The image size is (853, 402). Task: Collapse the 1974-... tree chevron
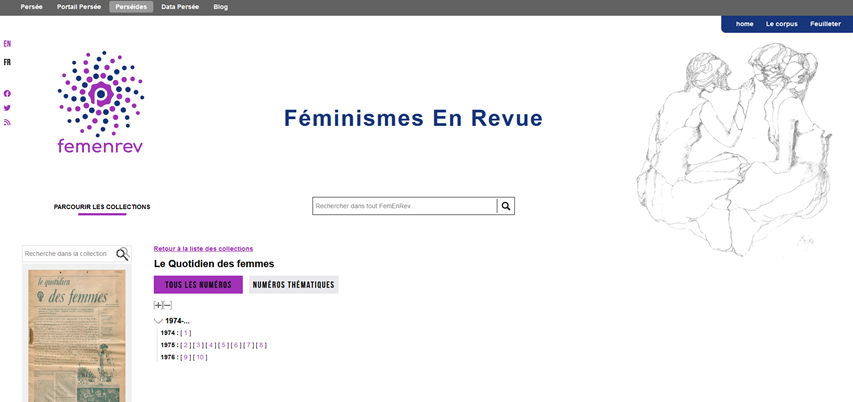pos(158,321)
